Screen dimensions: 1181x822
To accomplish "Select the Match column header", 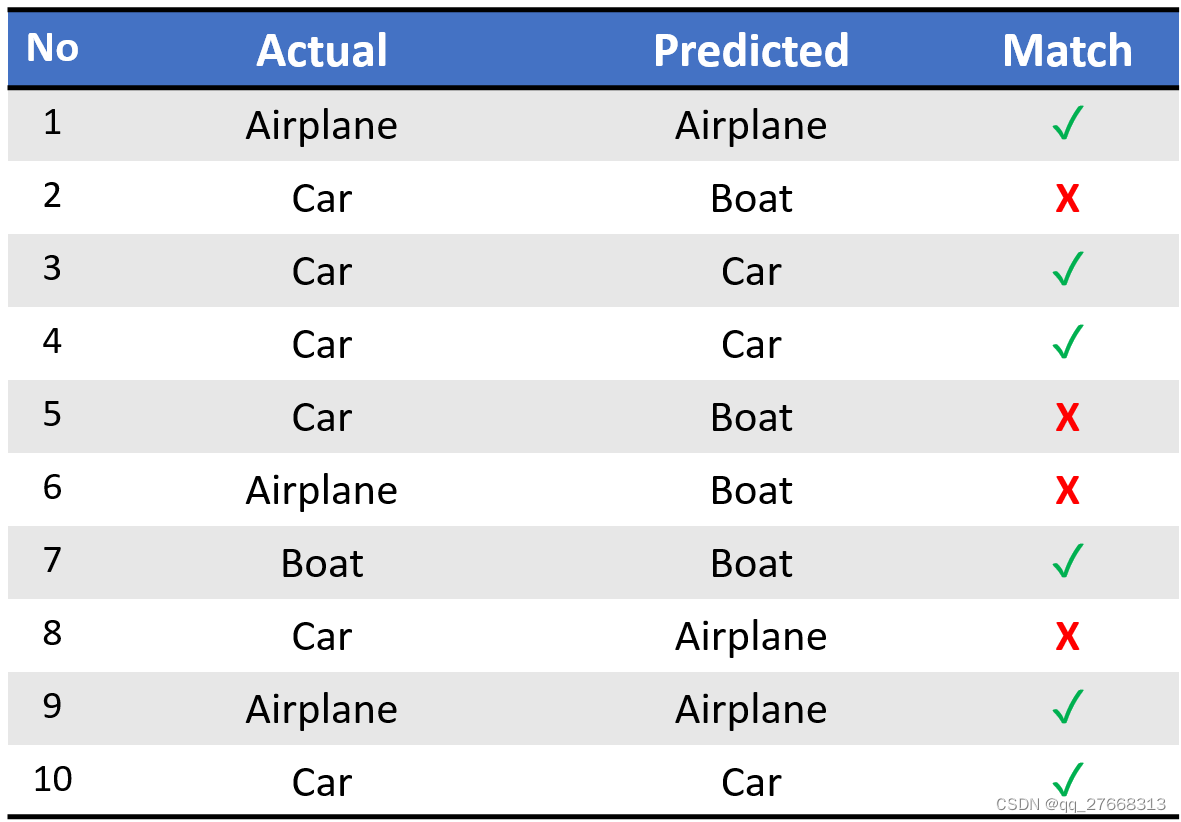I will (x=1067, y=50).
